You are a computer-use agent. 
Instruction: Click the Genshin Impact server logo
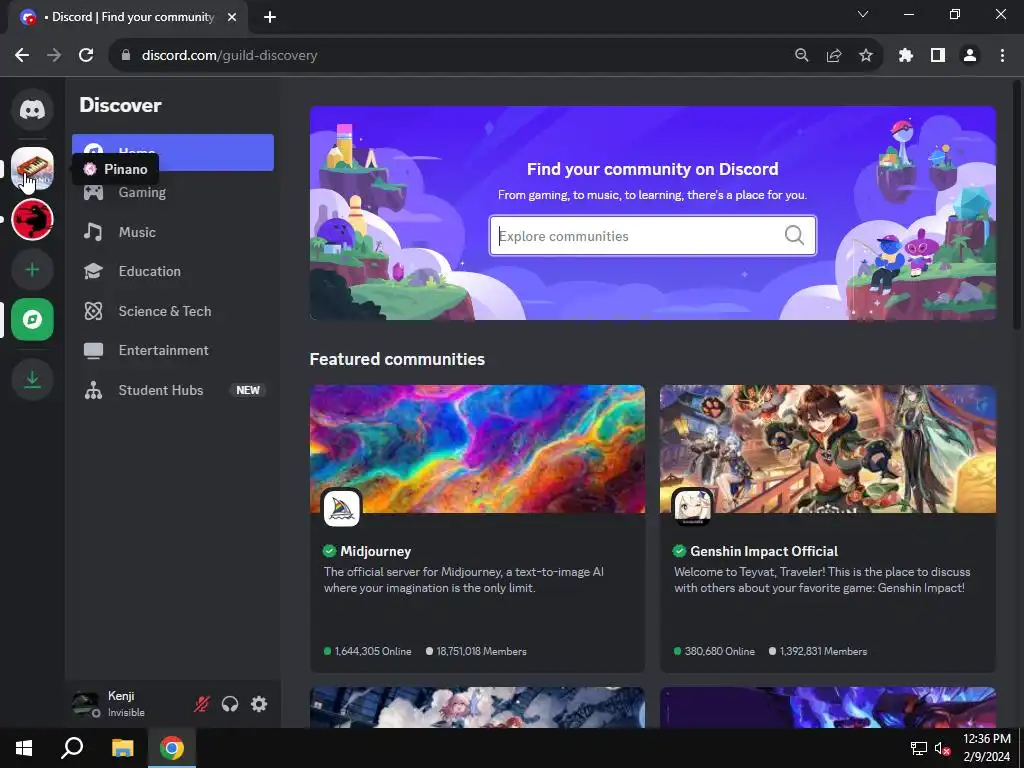692,507
